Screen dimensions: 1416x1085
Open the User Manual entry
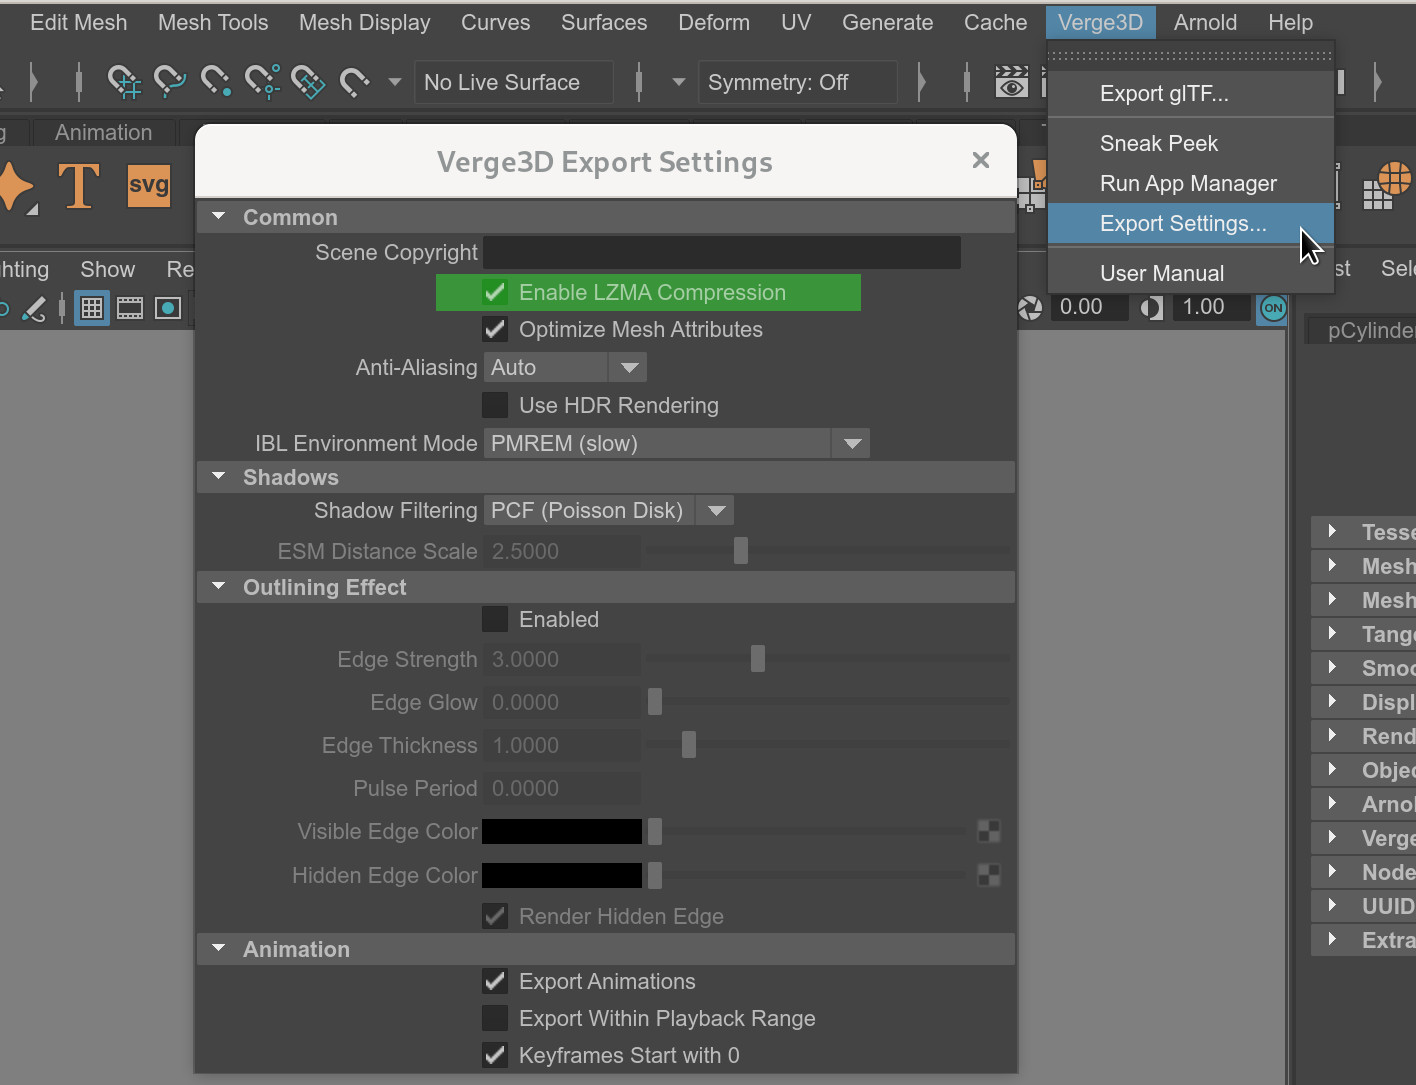click(1191, 273)
